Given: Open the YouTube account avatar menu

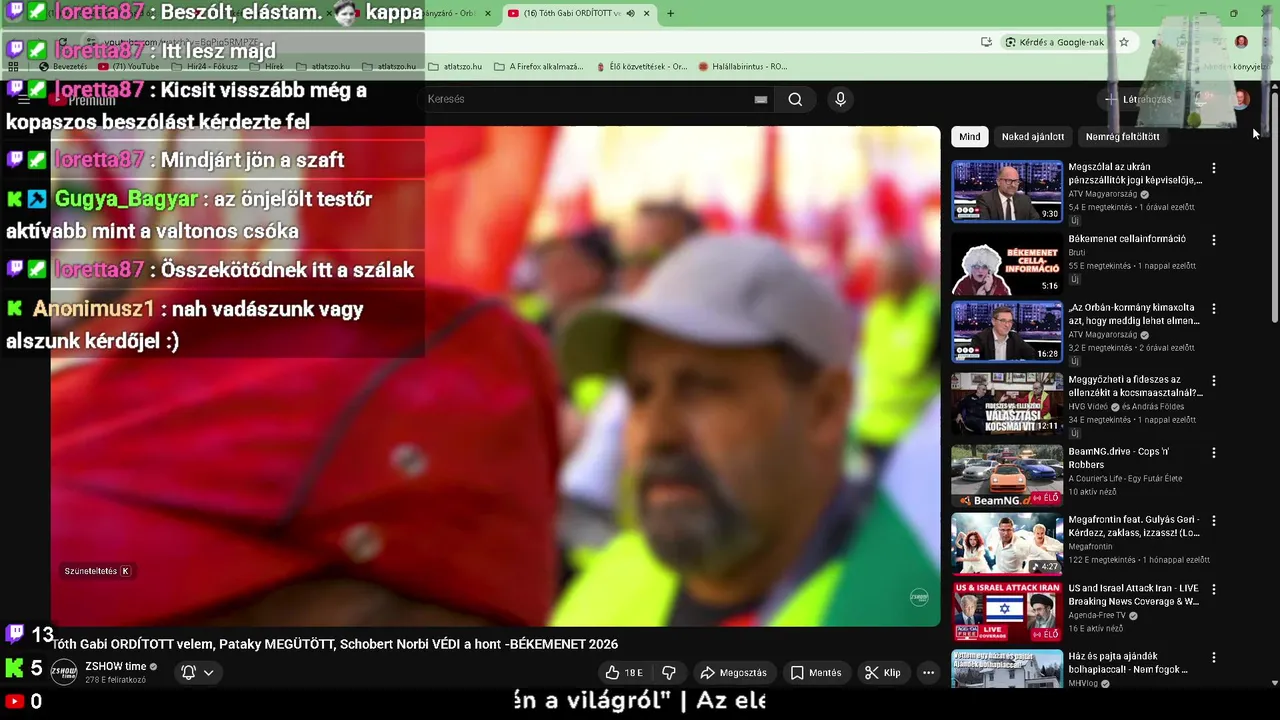Looking at the screenshot, I should point(1241,99).
